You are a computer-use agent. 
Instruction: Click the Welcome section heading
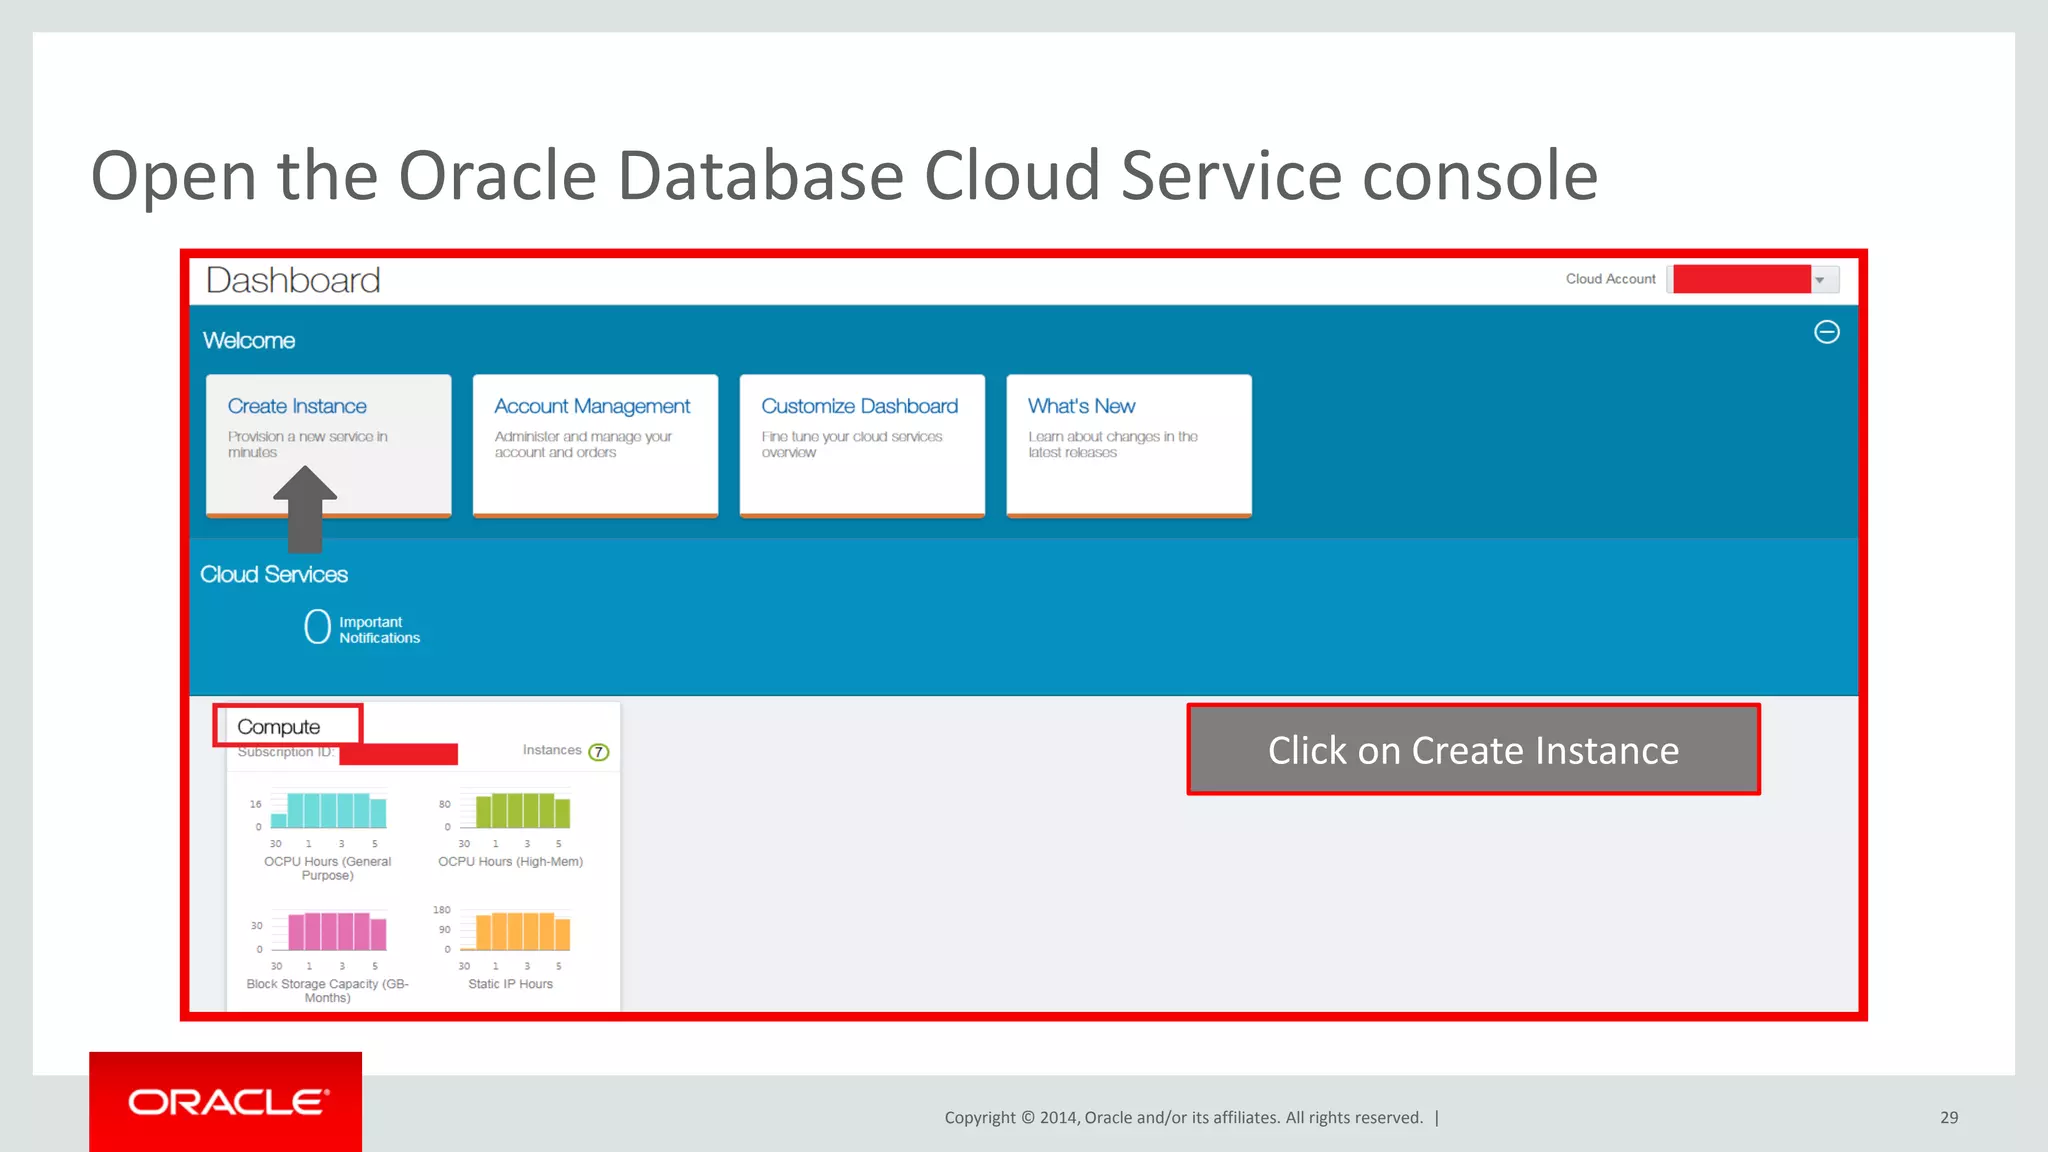pos(249,341)
